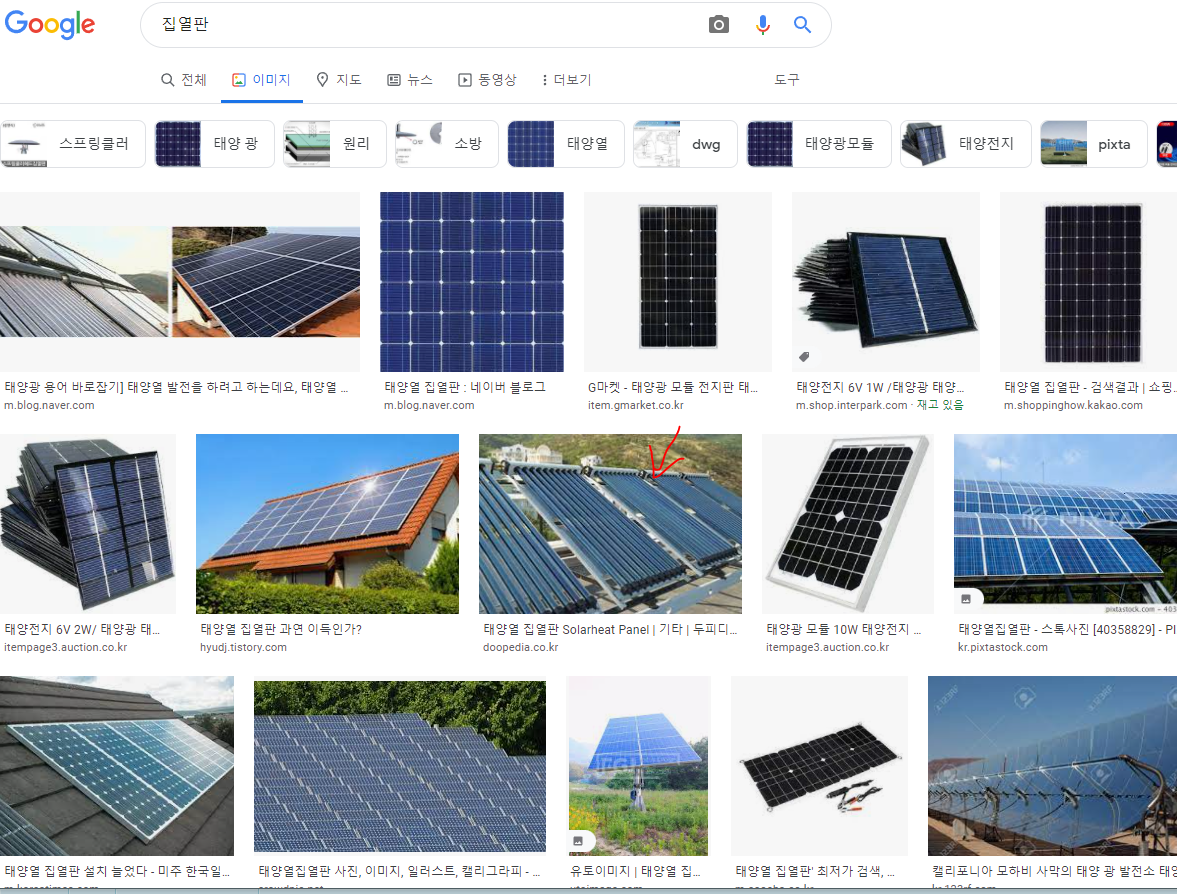Screen dimensions: 1177x894
Task: Open the m.shop.interpark.com source link
Action: point(852,405)
